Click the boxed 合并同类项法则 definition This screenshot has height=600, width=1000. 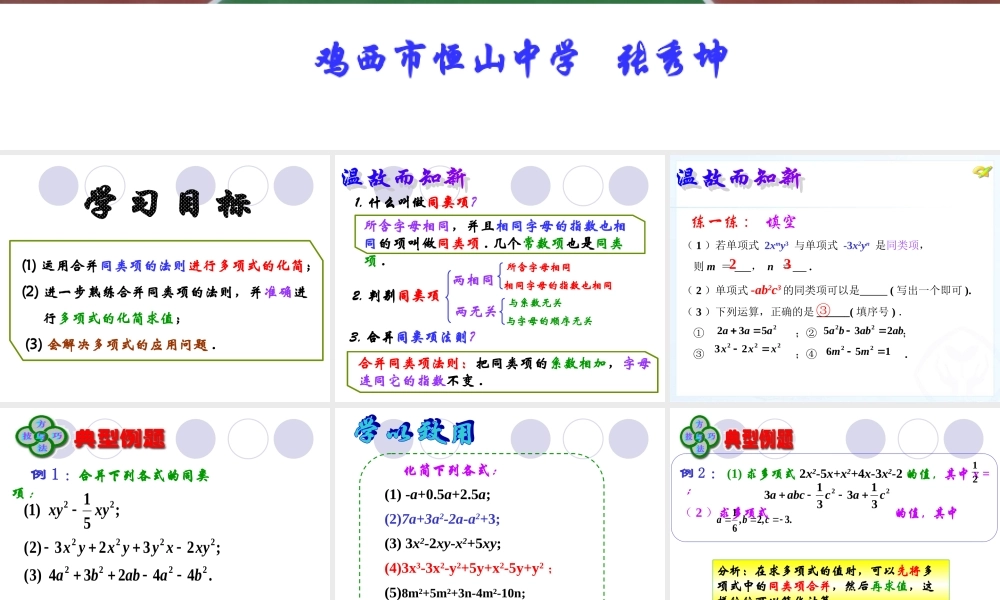click(x=503, y=372)
